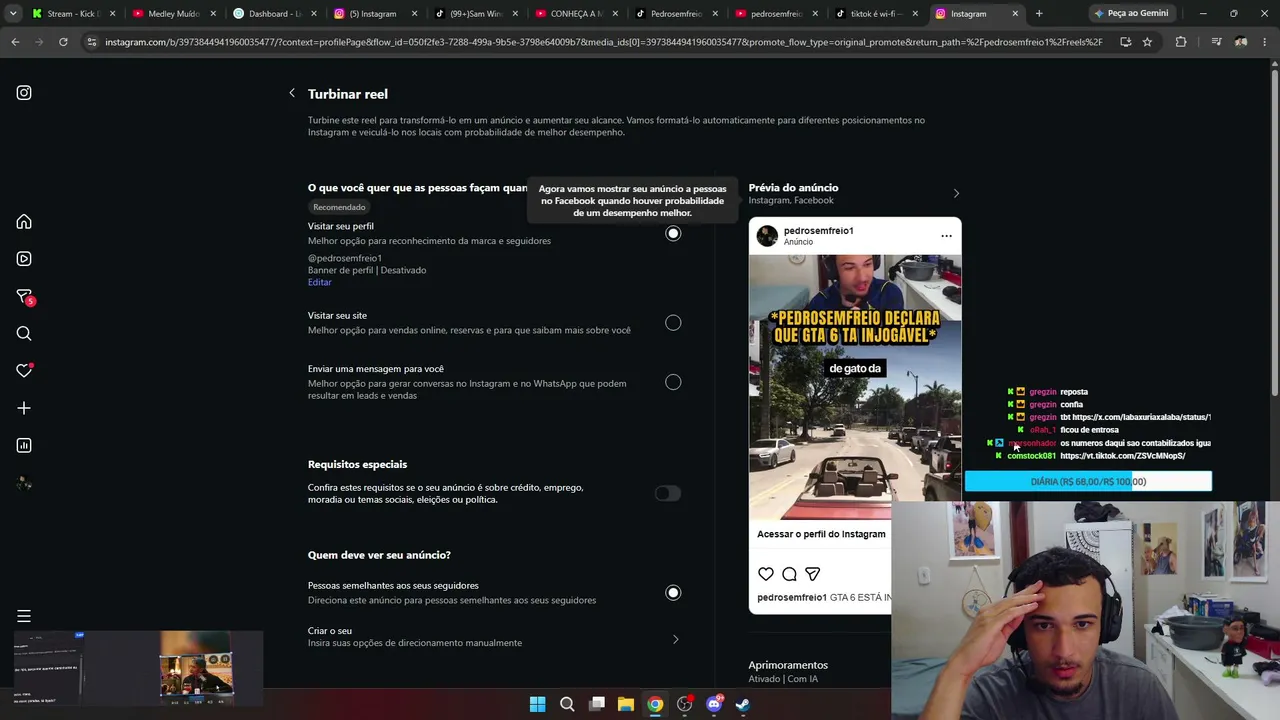Switch to the '(5) Instagram' tab
Screen dimensions: 1280x720
[375, 14]
